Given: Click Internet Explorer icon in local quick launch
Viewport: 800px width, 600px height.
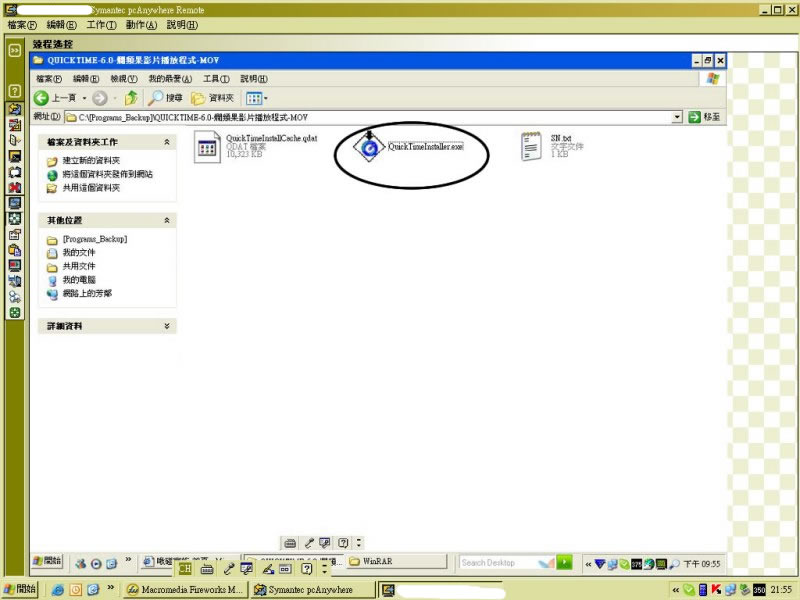Looking at the screenshot, I should tap(58, 589).
